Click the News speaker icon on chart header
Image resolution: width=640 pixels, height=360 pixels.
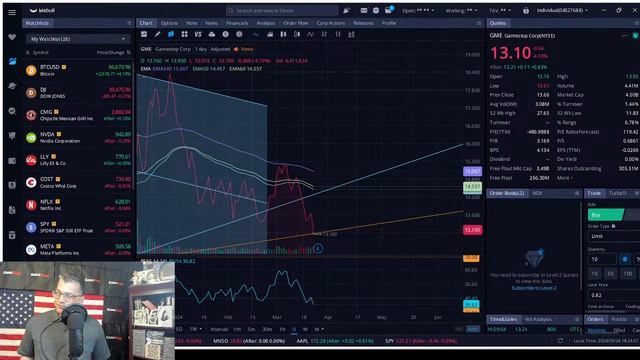pos(236,49)
